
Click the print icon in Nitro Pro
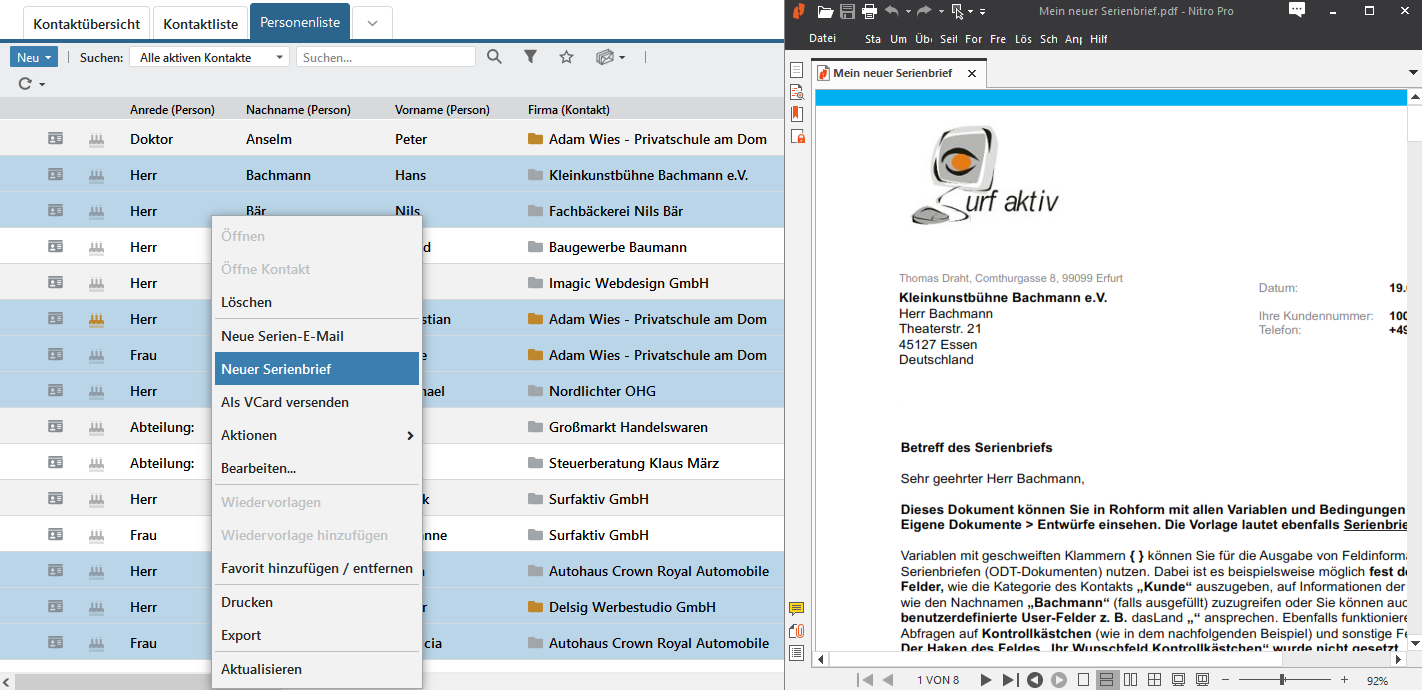point(869,11)
